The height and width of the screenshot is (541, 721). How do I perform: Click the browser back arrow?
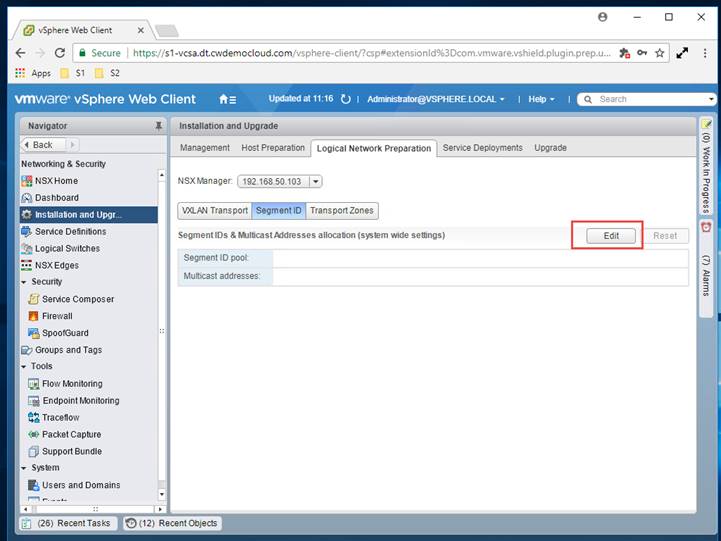click(x=21, y=53)
